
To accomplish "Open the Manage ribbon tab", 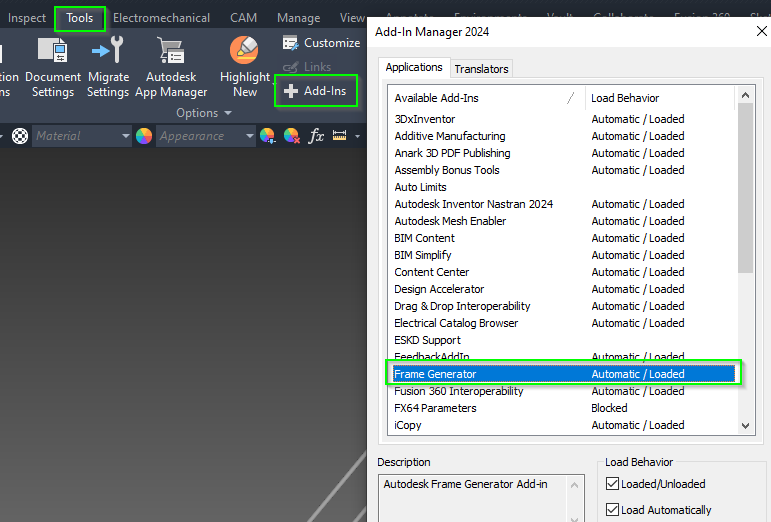I will point(298,18).
